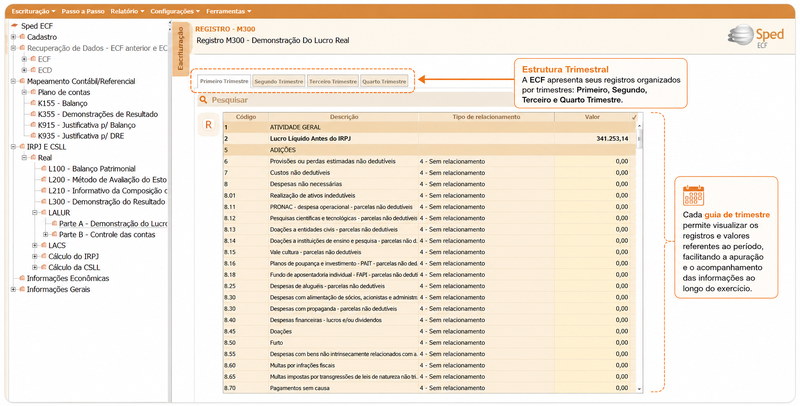This screenshot has height=406, width=800.
Task: Collapse Mapeamento Contábil/Referencial node
Action: [x=13, y=81]
